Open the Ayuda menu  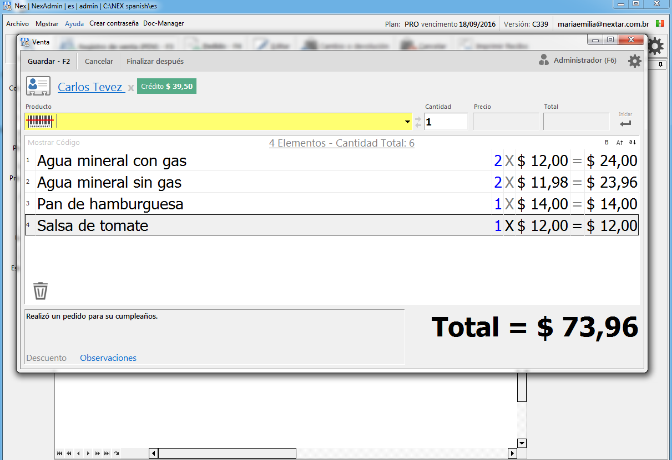[74, 24]
